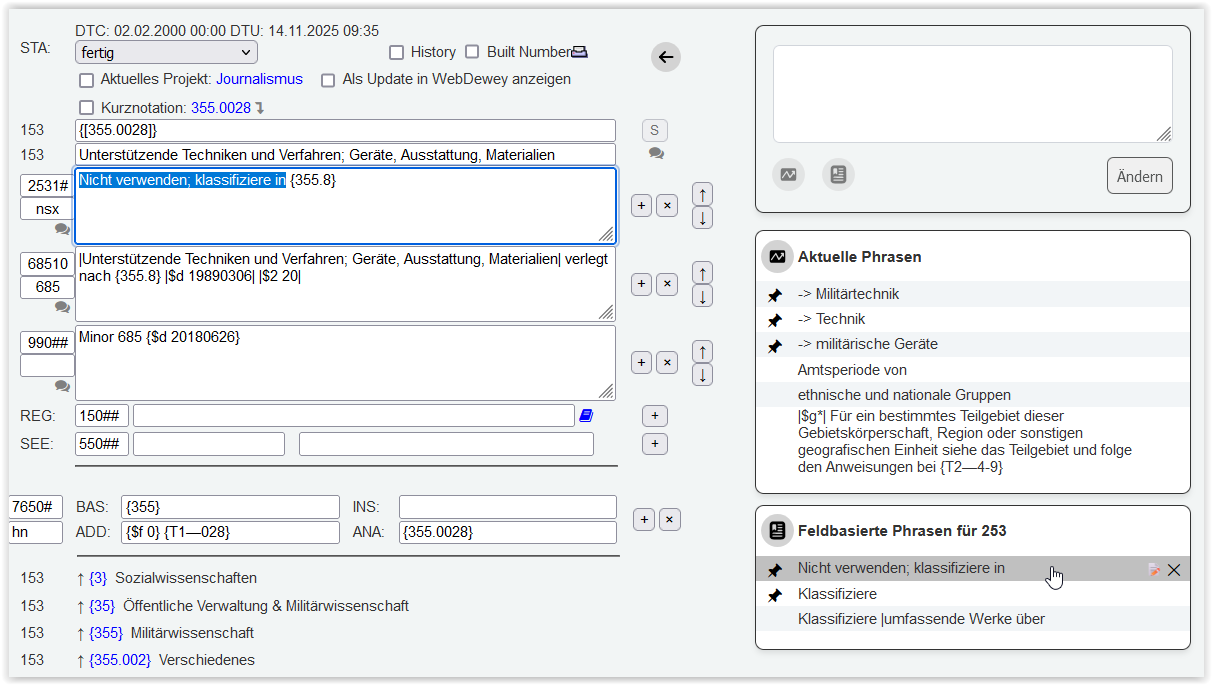Enable the History checkbox
Screen dimensions: 1212x685
tap(397, 52)
